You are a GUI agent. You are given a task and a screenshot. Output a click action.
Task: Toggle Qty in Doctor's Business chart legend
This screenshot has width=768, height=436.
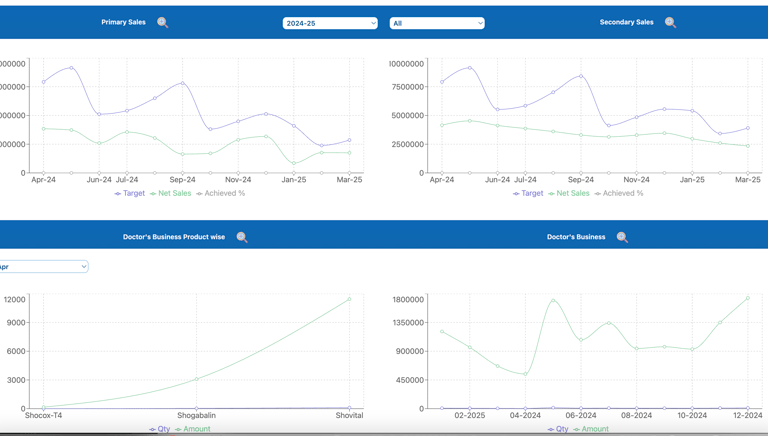558,429
